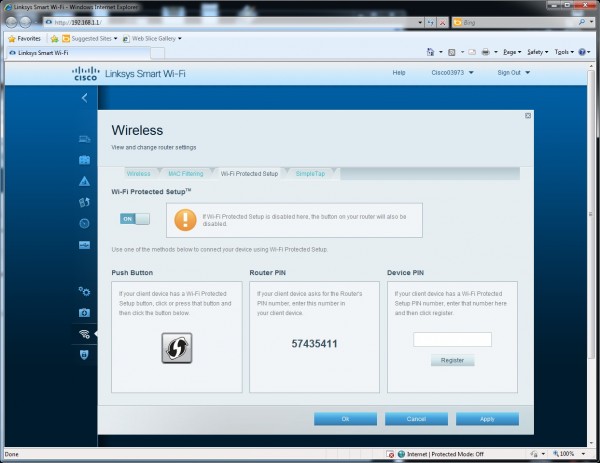Open the Device List sidebar icon
This screenshot has width=600, height=463.
point(85,139)
